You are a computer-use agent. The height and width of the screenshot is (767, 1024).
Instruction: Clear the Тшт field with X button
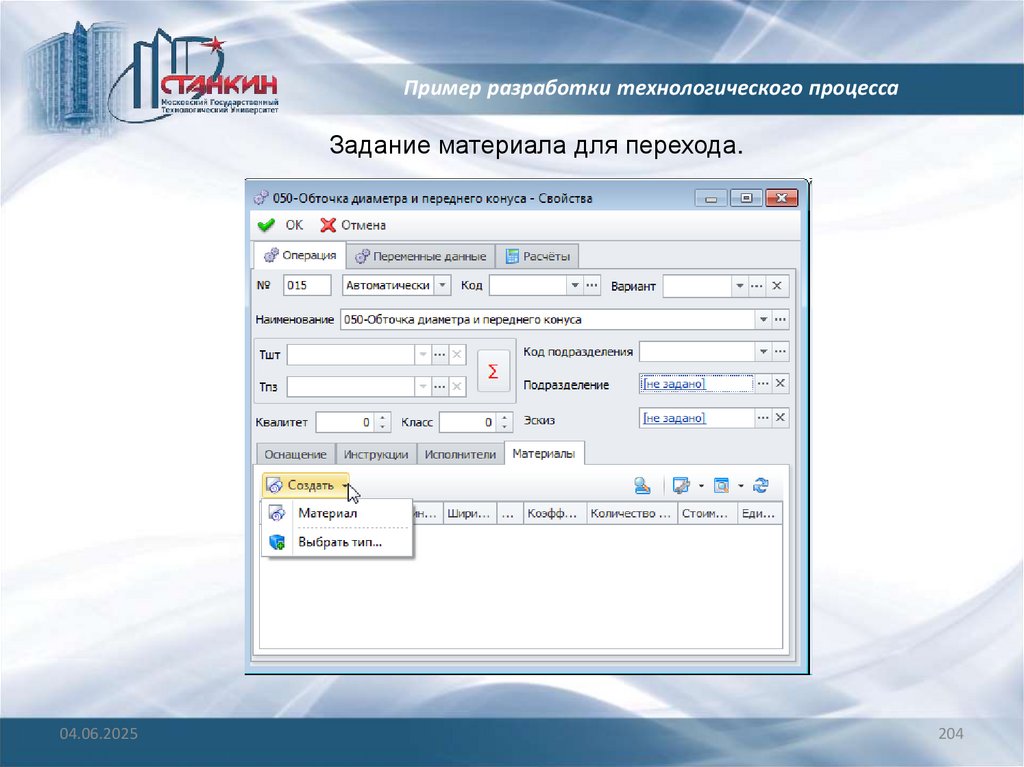[456, 355]
